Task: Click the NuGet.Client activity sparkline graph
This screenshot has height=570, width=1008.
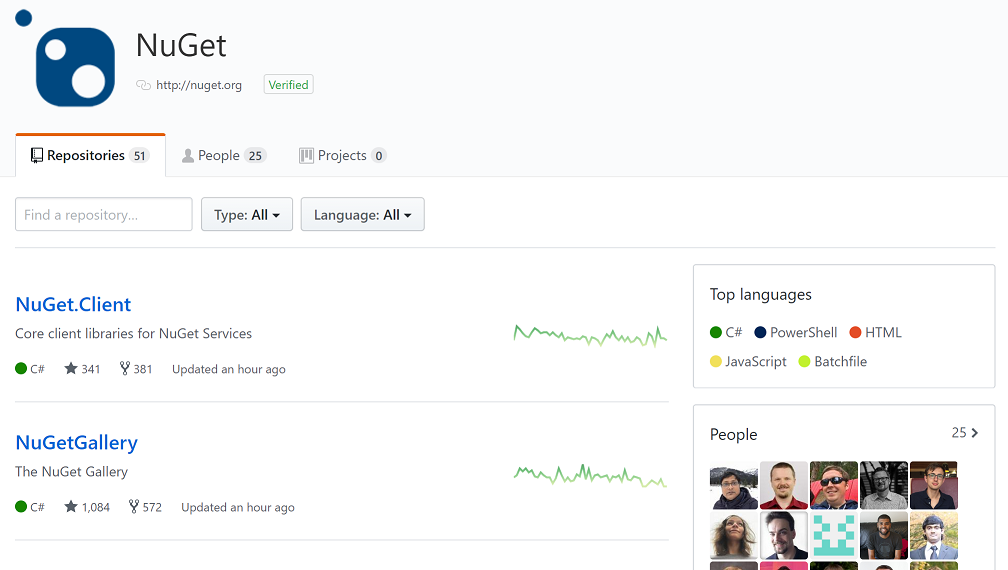Action: tap(590, 335)
